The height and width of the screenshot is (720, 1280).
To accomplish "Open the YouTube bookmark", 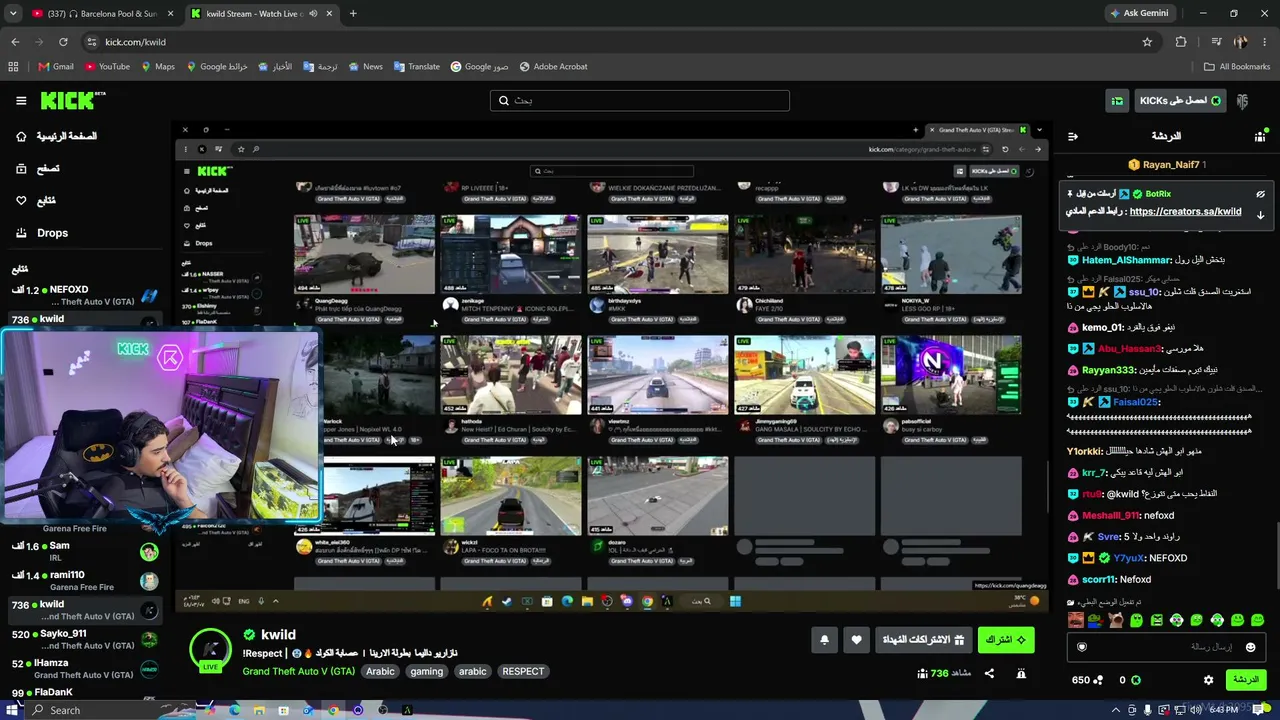I will pos(107,67).
